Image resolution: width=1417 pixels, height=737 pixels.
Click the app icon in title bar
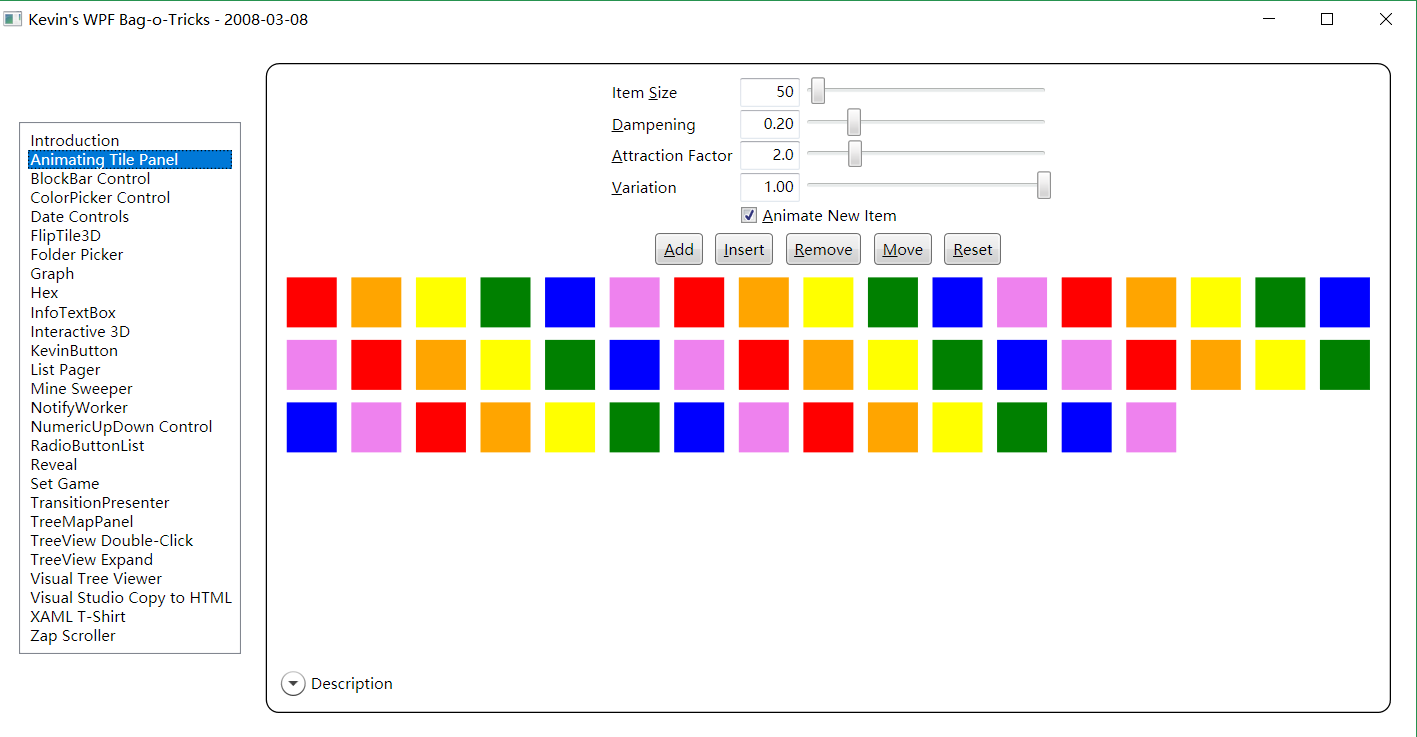tap(13, 19)
